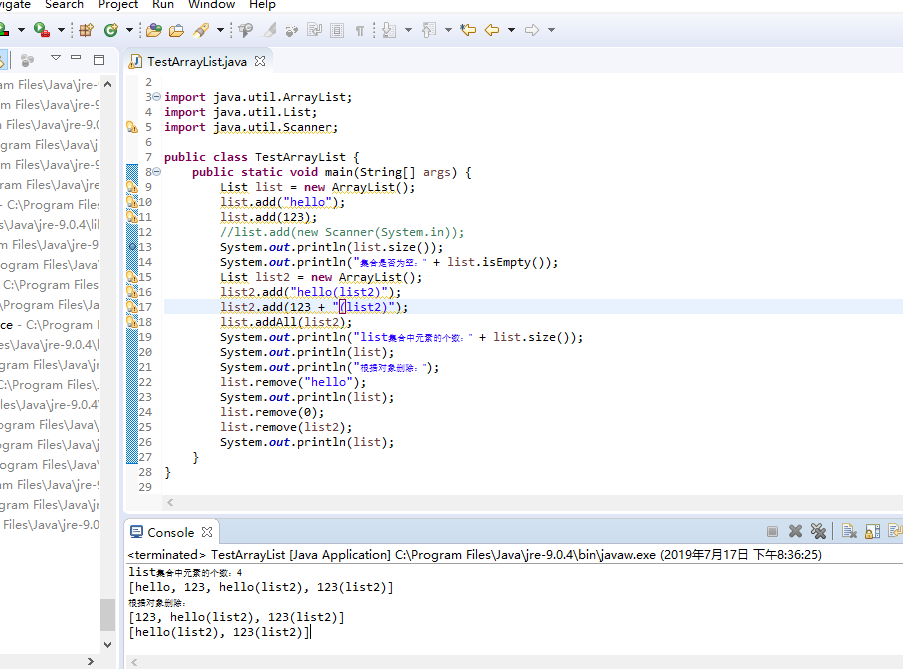Open Previous Annotation dropdown arrow

[448, 30]
